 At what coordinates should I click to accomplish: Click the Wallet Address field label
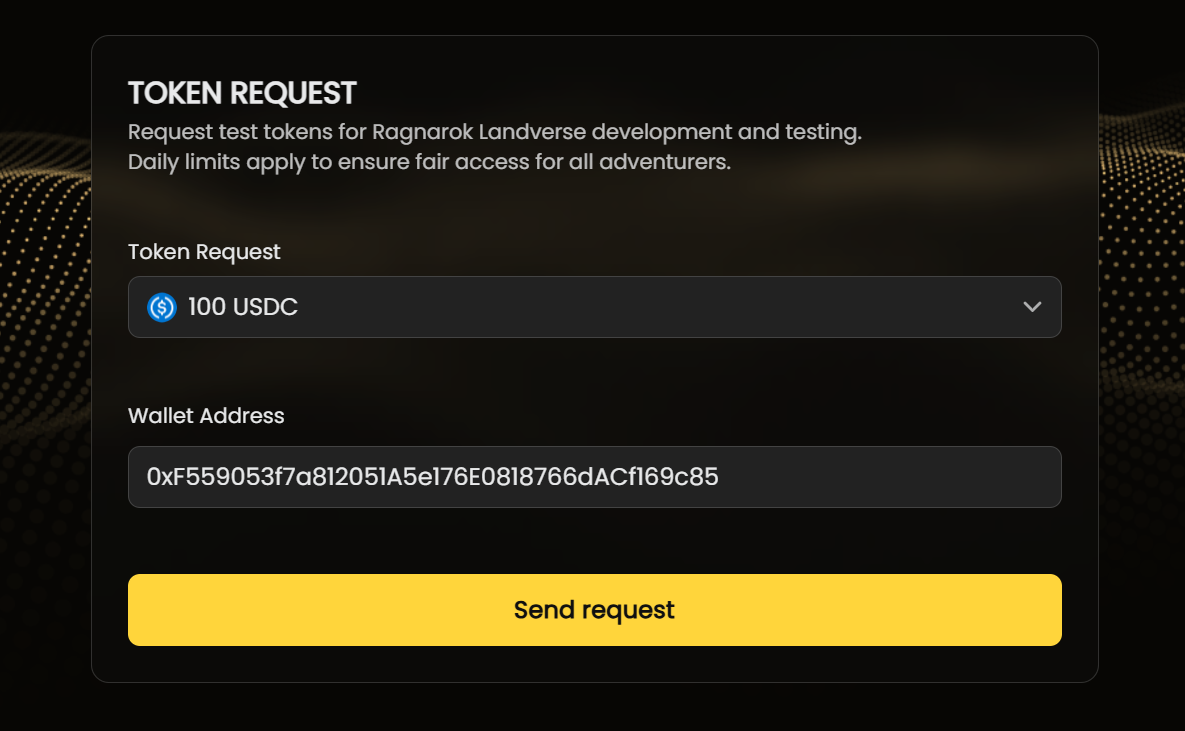(x=206, y=416)
